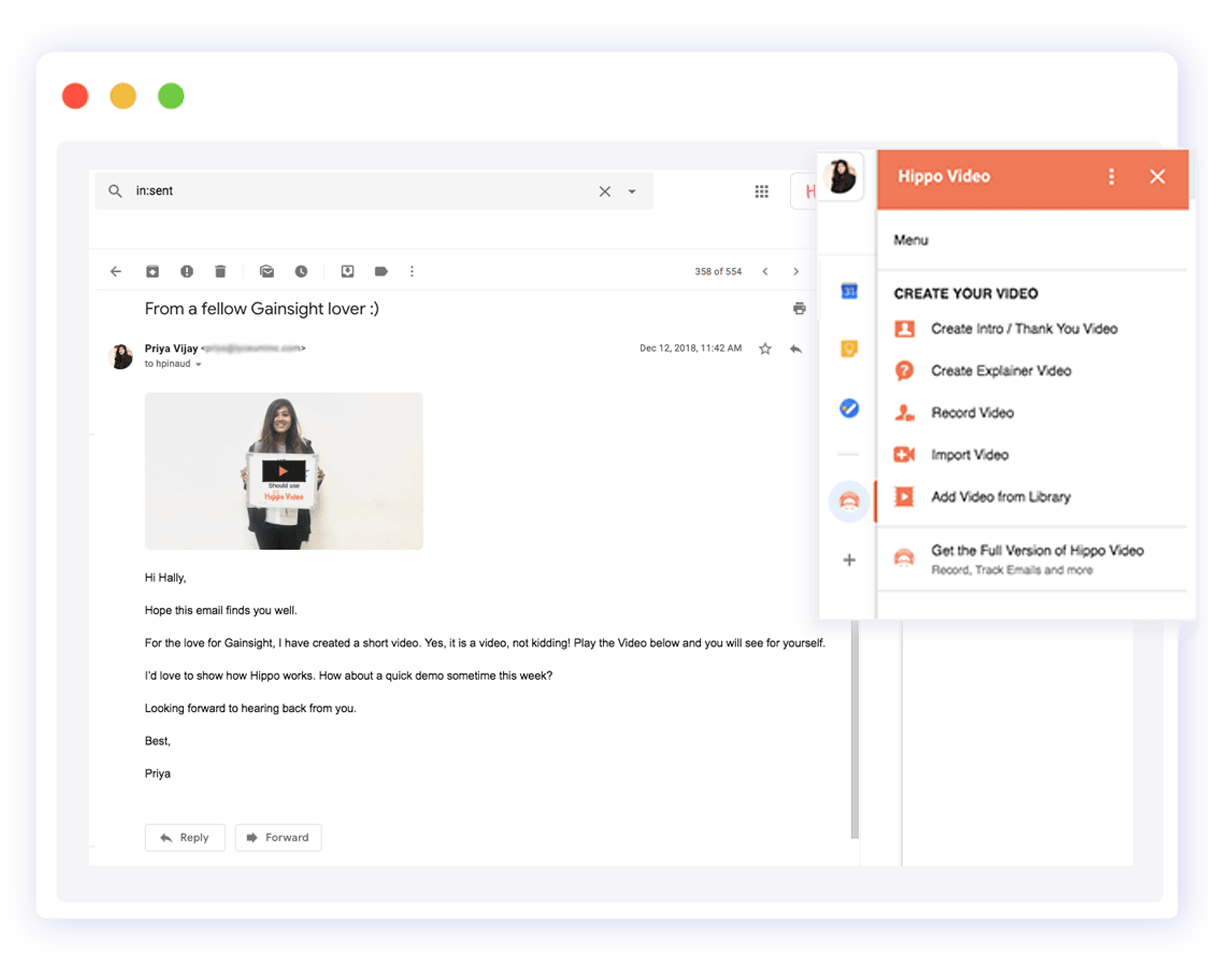This screenshot has width=1208, height=959.
Task: Click the profile avatar above the side panel
Action: (842, 177)
